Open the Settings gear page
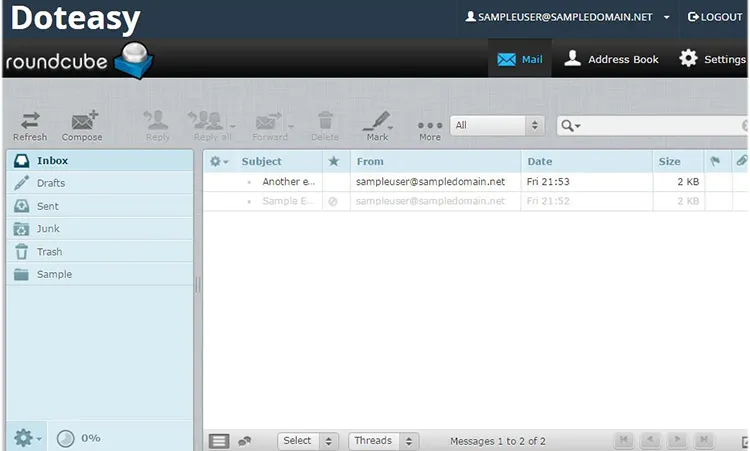The width and height of the screenshot is (750, 451). click(712, 59)
